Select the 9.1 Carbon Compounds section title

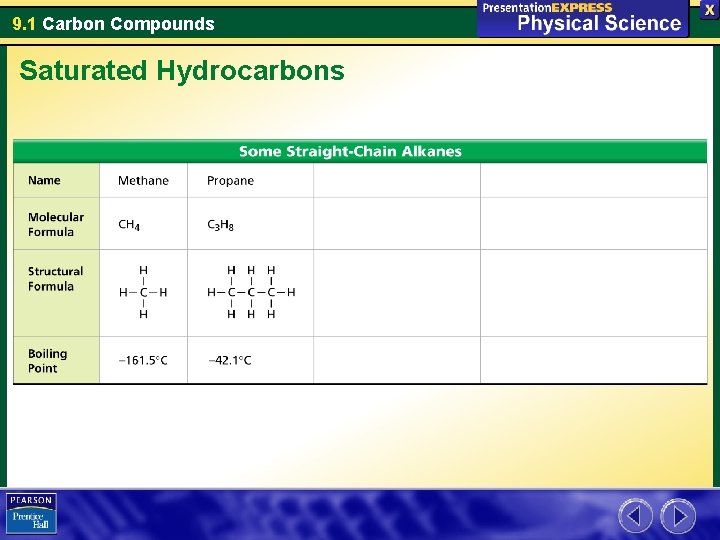(113, 23)
